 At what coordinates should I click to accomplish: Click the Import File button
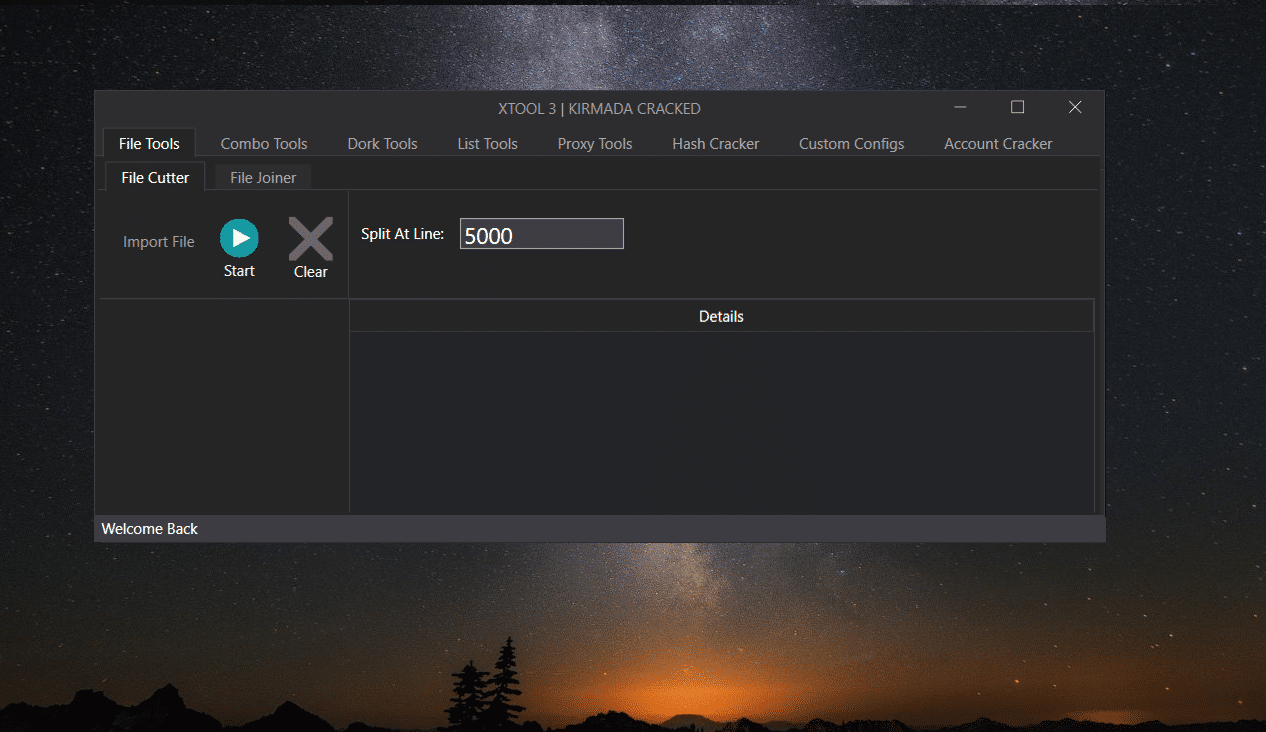159,242
